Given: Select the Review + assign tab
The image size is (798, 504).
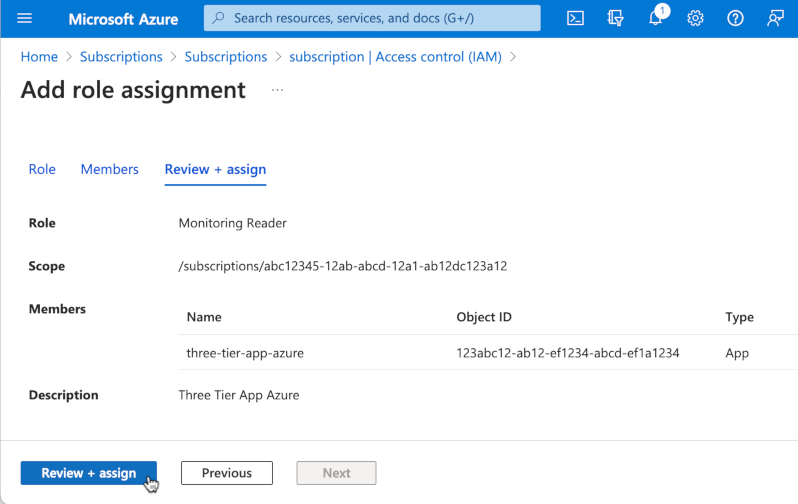Looking at the screenshot, I should tap(215, 169).
